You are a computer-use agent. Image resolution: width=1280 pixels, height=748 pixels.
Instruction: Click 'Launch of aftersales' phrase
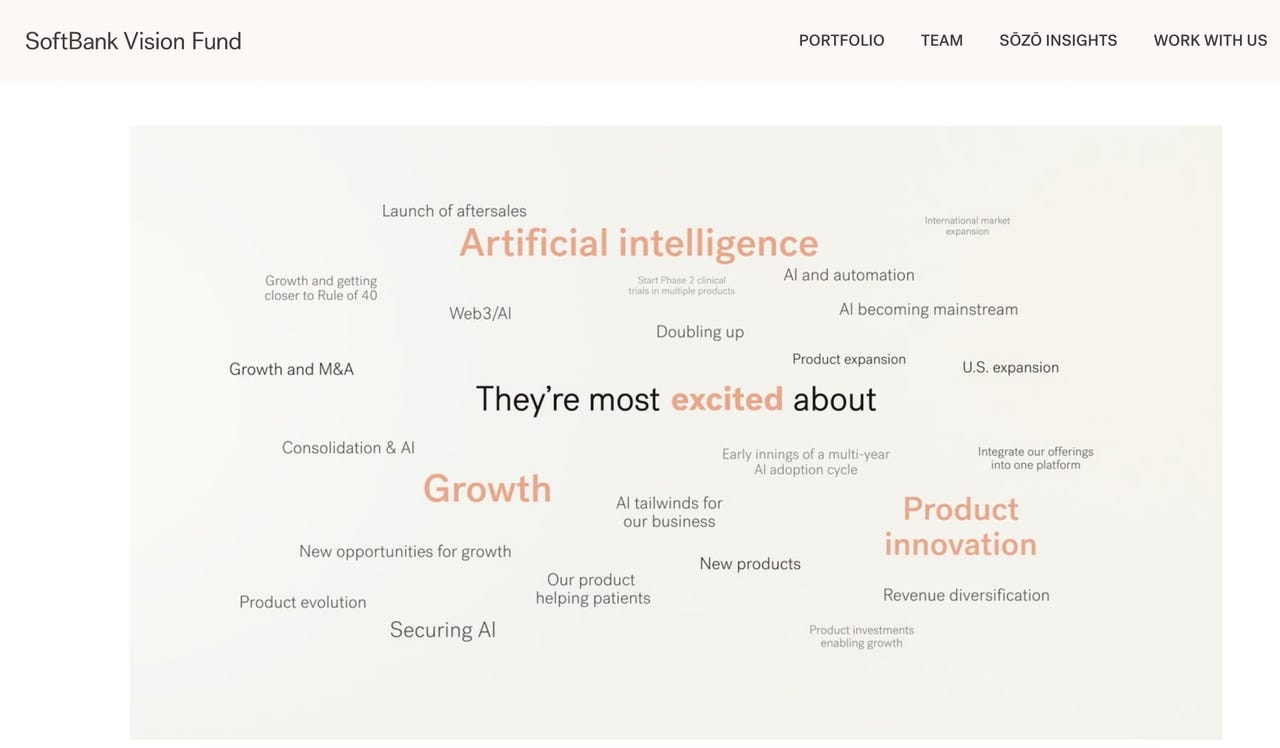454,211
